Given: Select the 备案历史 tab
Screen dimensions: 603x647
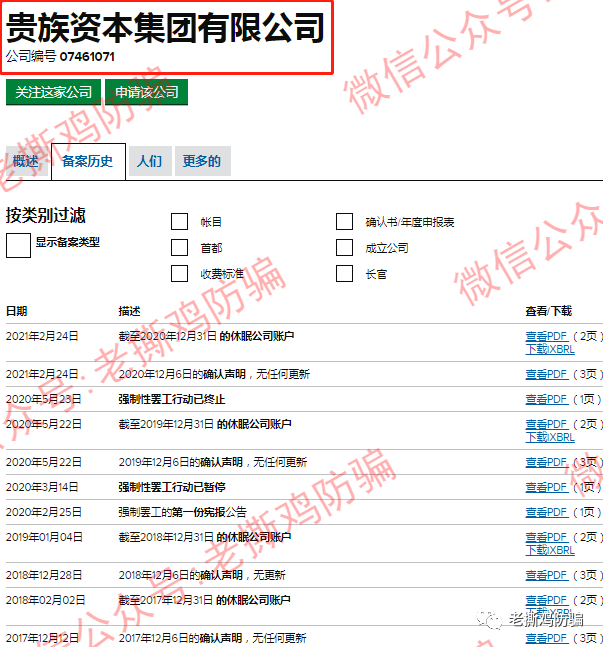Looking at the screenshot, I should click(88, 161).
